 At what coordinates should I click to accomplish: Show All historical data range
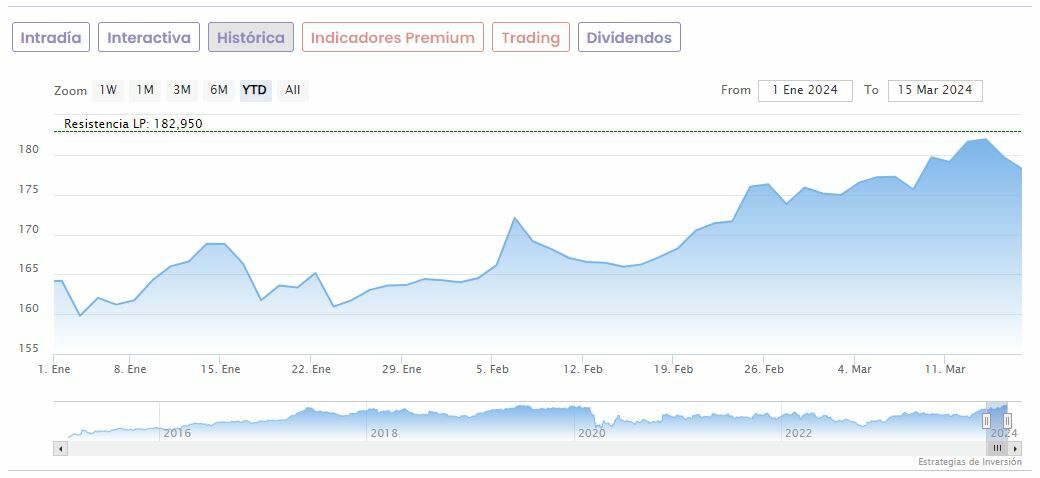292,90
